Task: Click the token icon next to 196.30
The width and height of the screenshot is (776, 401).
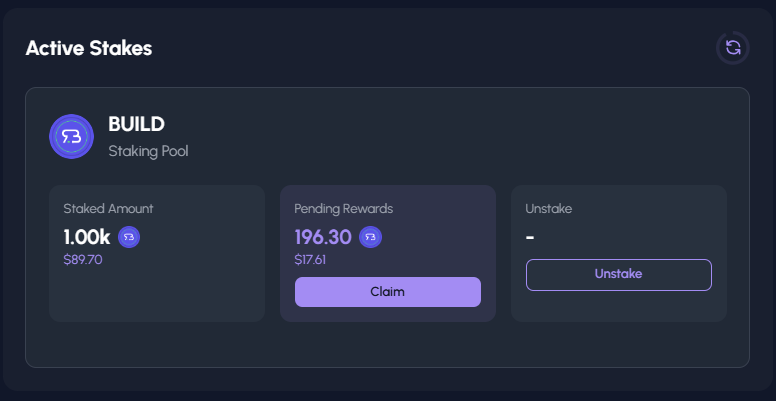Action: tap(370, 237)
